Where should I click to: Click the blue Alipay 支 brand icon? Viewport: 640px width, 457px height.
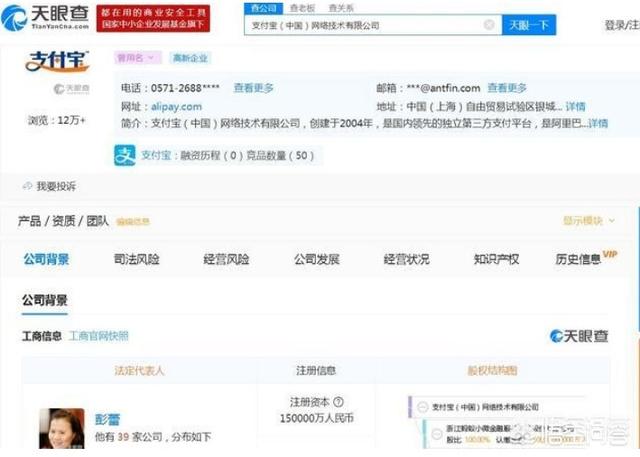(x=124, y=155)
